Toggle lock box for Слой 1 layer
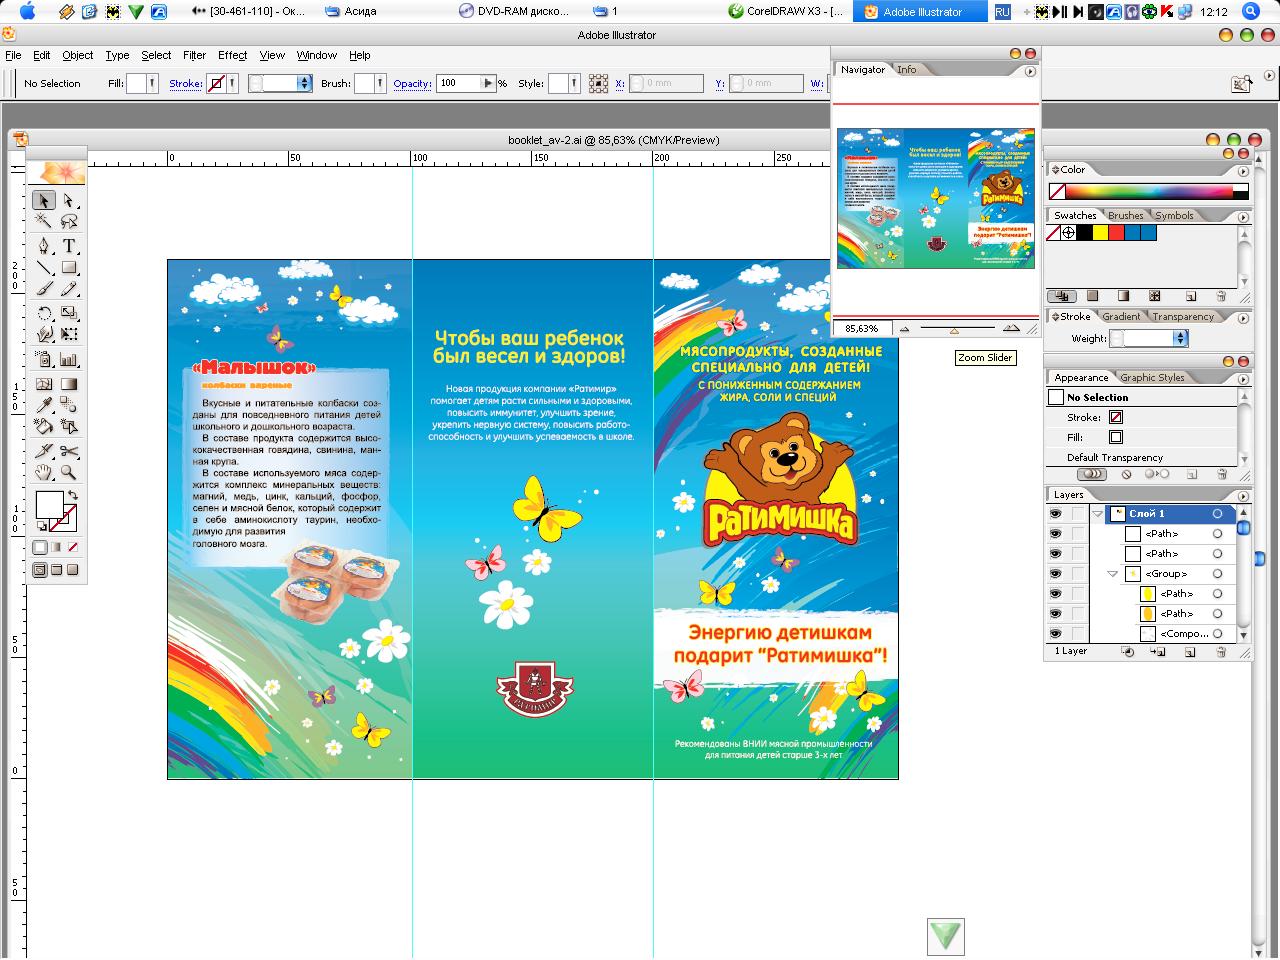1280x960 pixels. pos(1077,514)
